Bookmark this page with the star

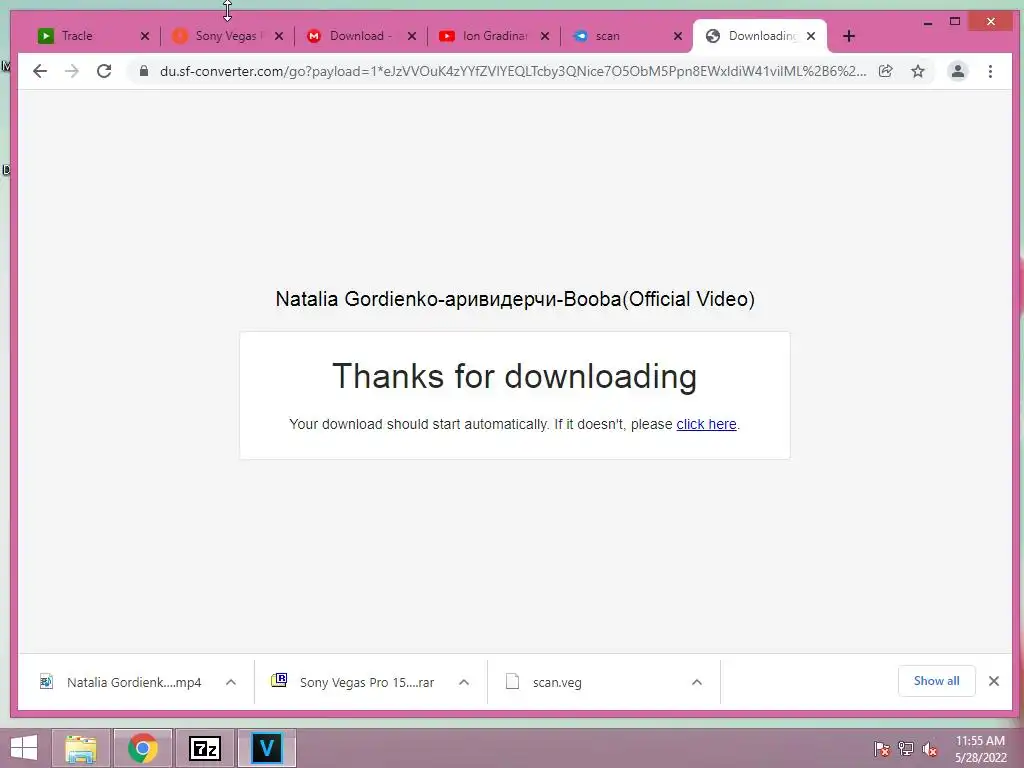[918, 71]
